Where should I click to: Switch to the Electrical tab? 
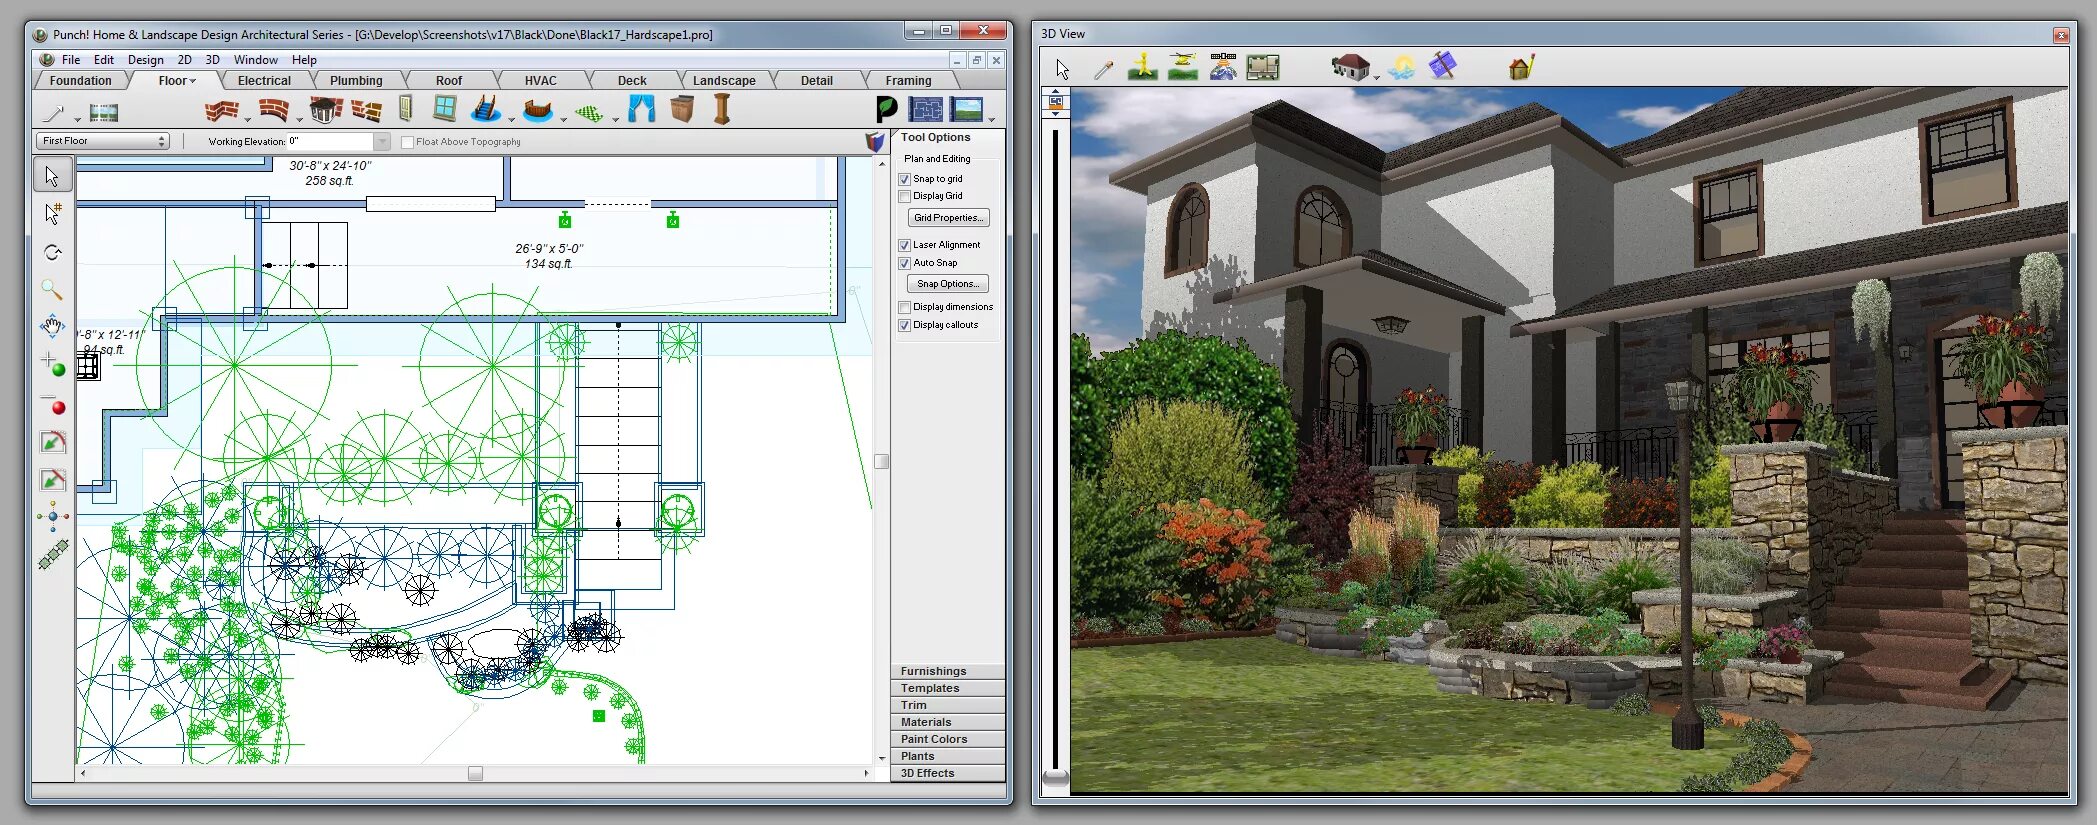click(x=264, y=81)
